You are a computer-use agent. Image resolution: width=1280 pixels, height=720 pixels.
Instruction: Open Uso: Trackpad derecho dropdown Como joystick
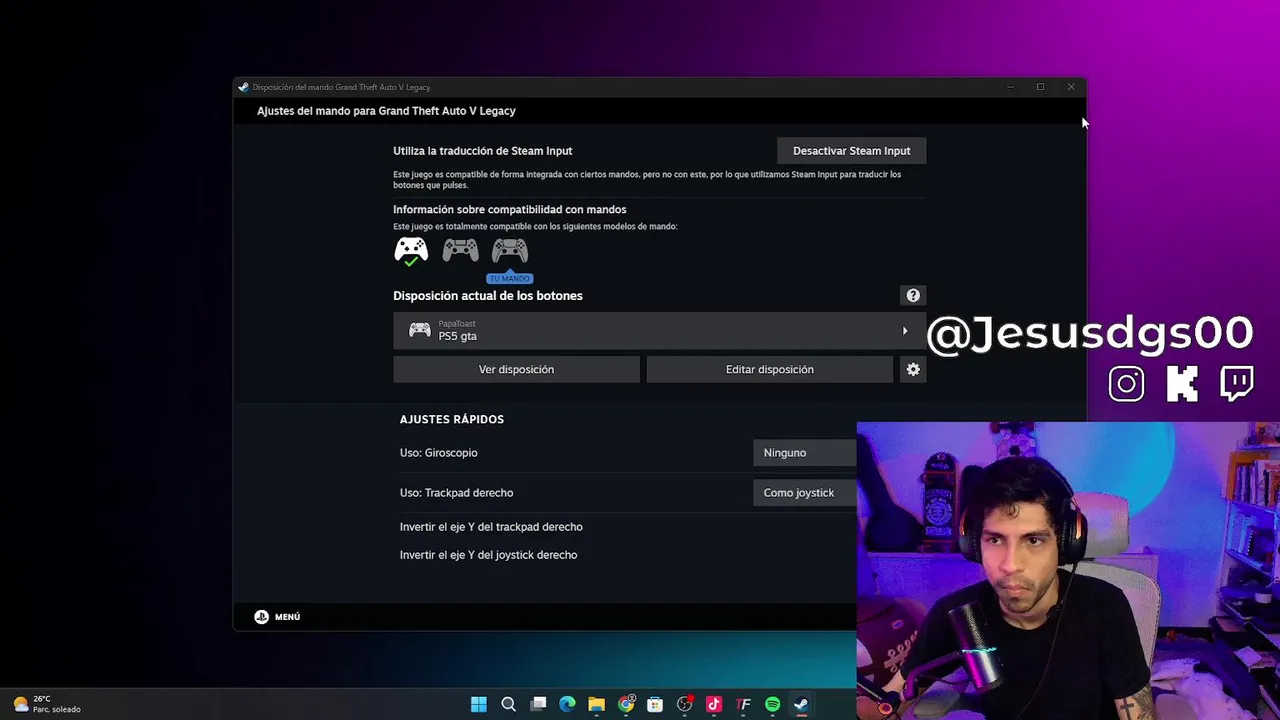point(805,493)
